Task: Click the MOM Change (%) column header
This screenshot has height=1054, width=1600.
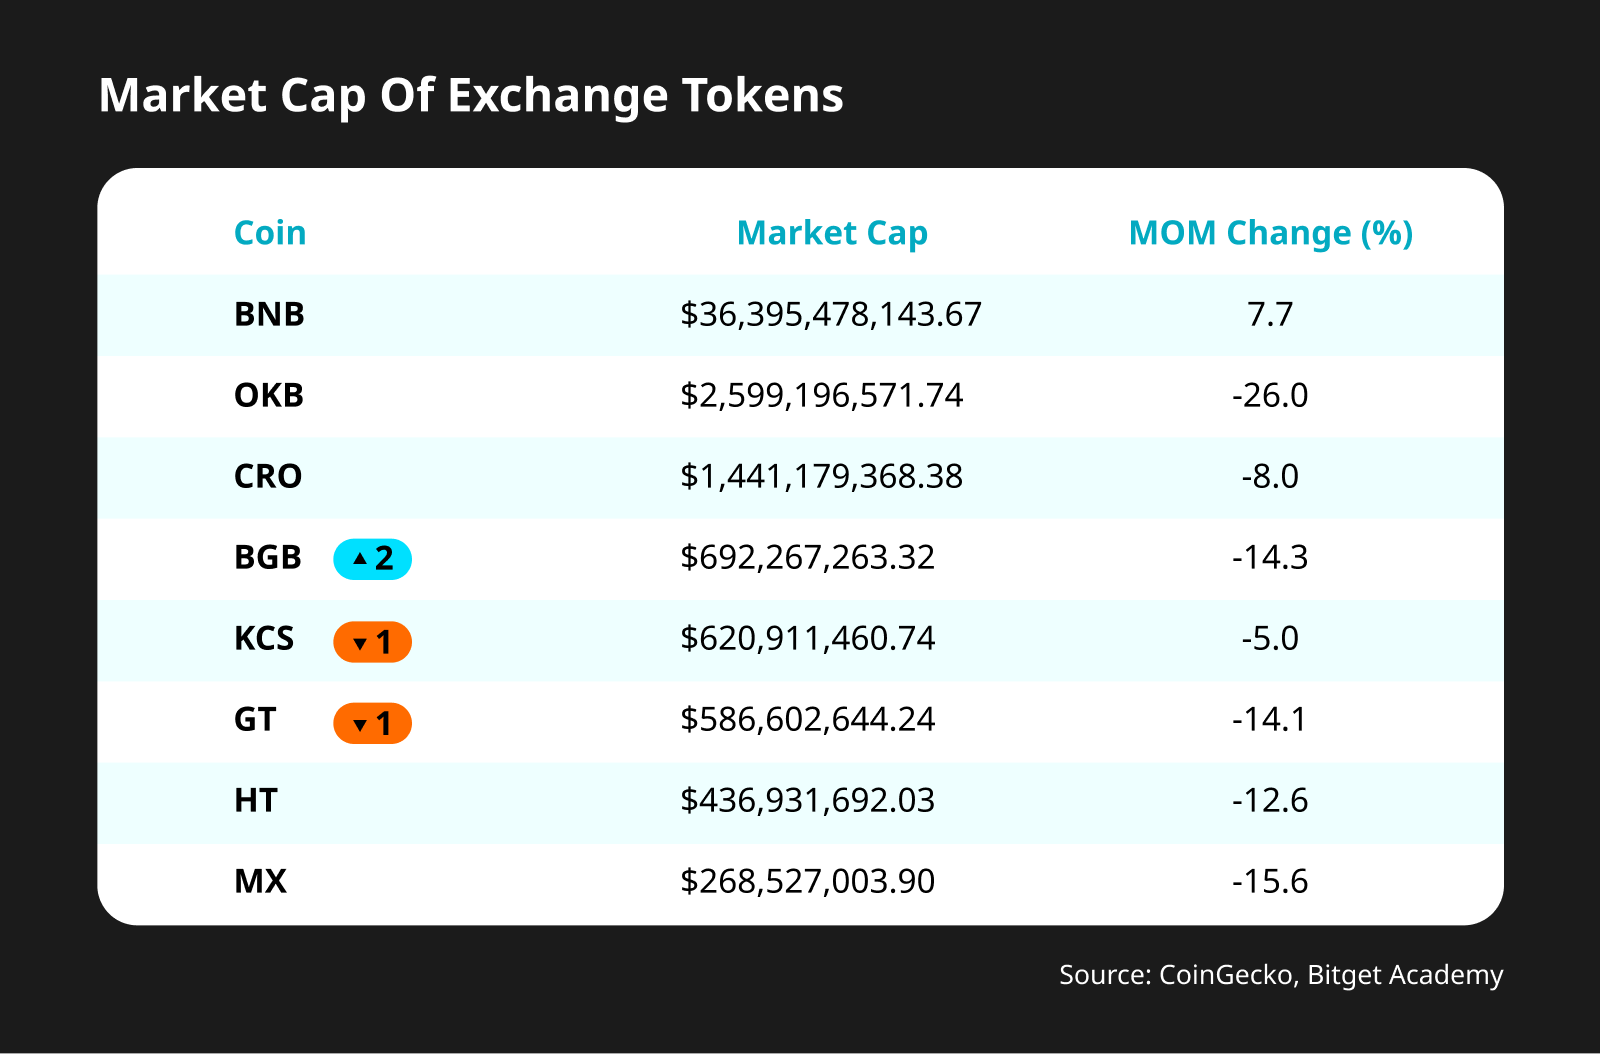Action: (1270, 233)
